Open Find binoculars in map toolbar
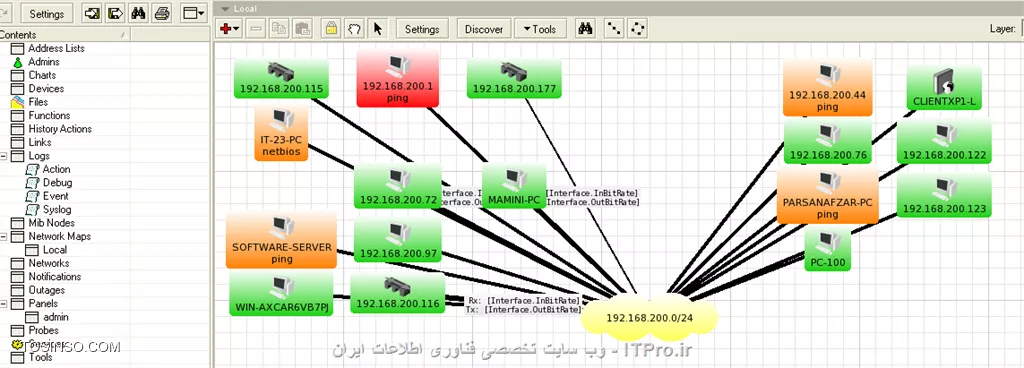Screen dimensions: 1024x368 (586, 29)
